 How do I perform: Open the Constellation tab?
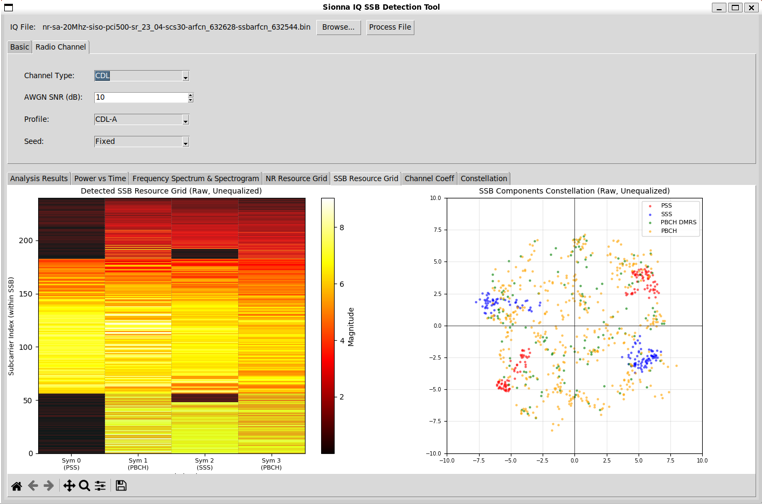point(484,179)
